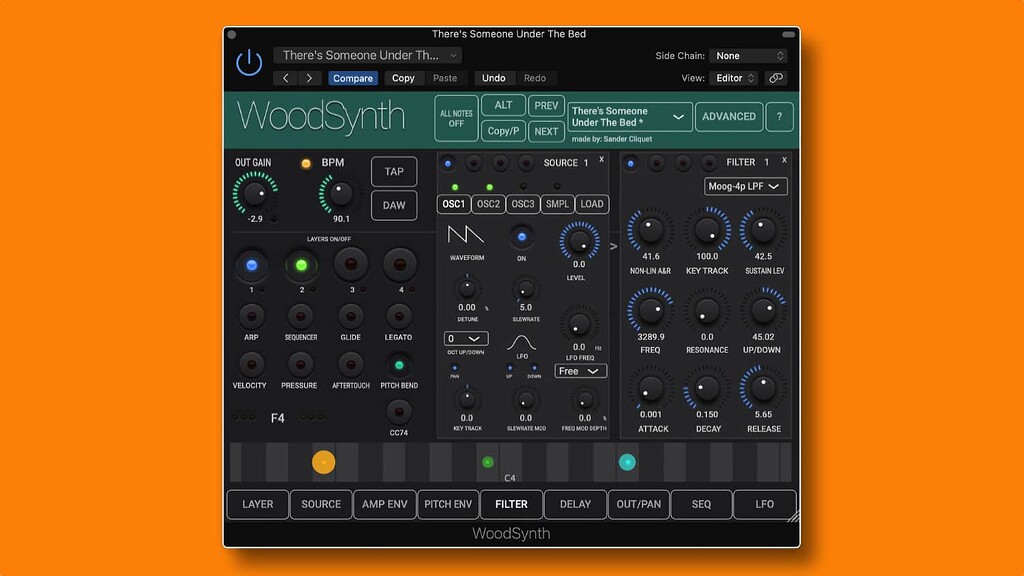
Task: Open the question mark help button
Action: [x=779, y=117]
